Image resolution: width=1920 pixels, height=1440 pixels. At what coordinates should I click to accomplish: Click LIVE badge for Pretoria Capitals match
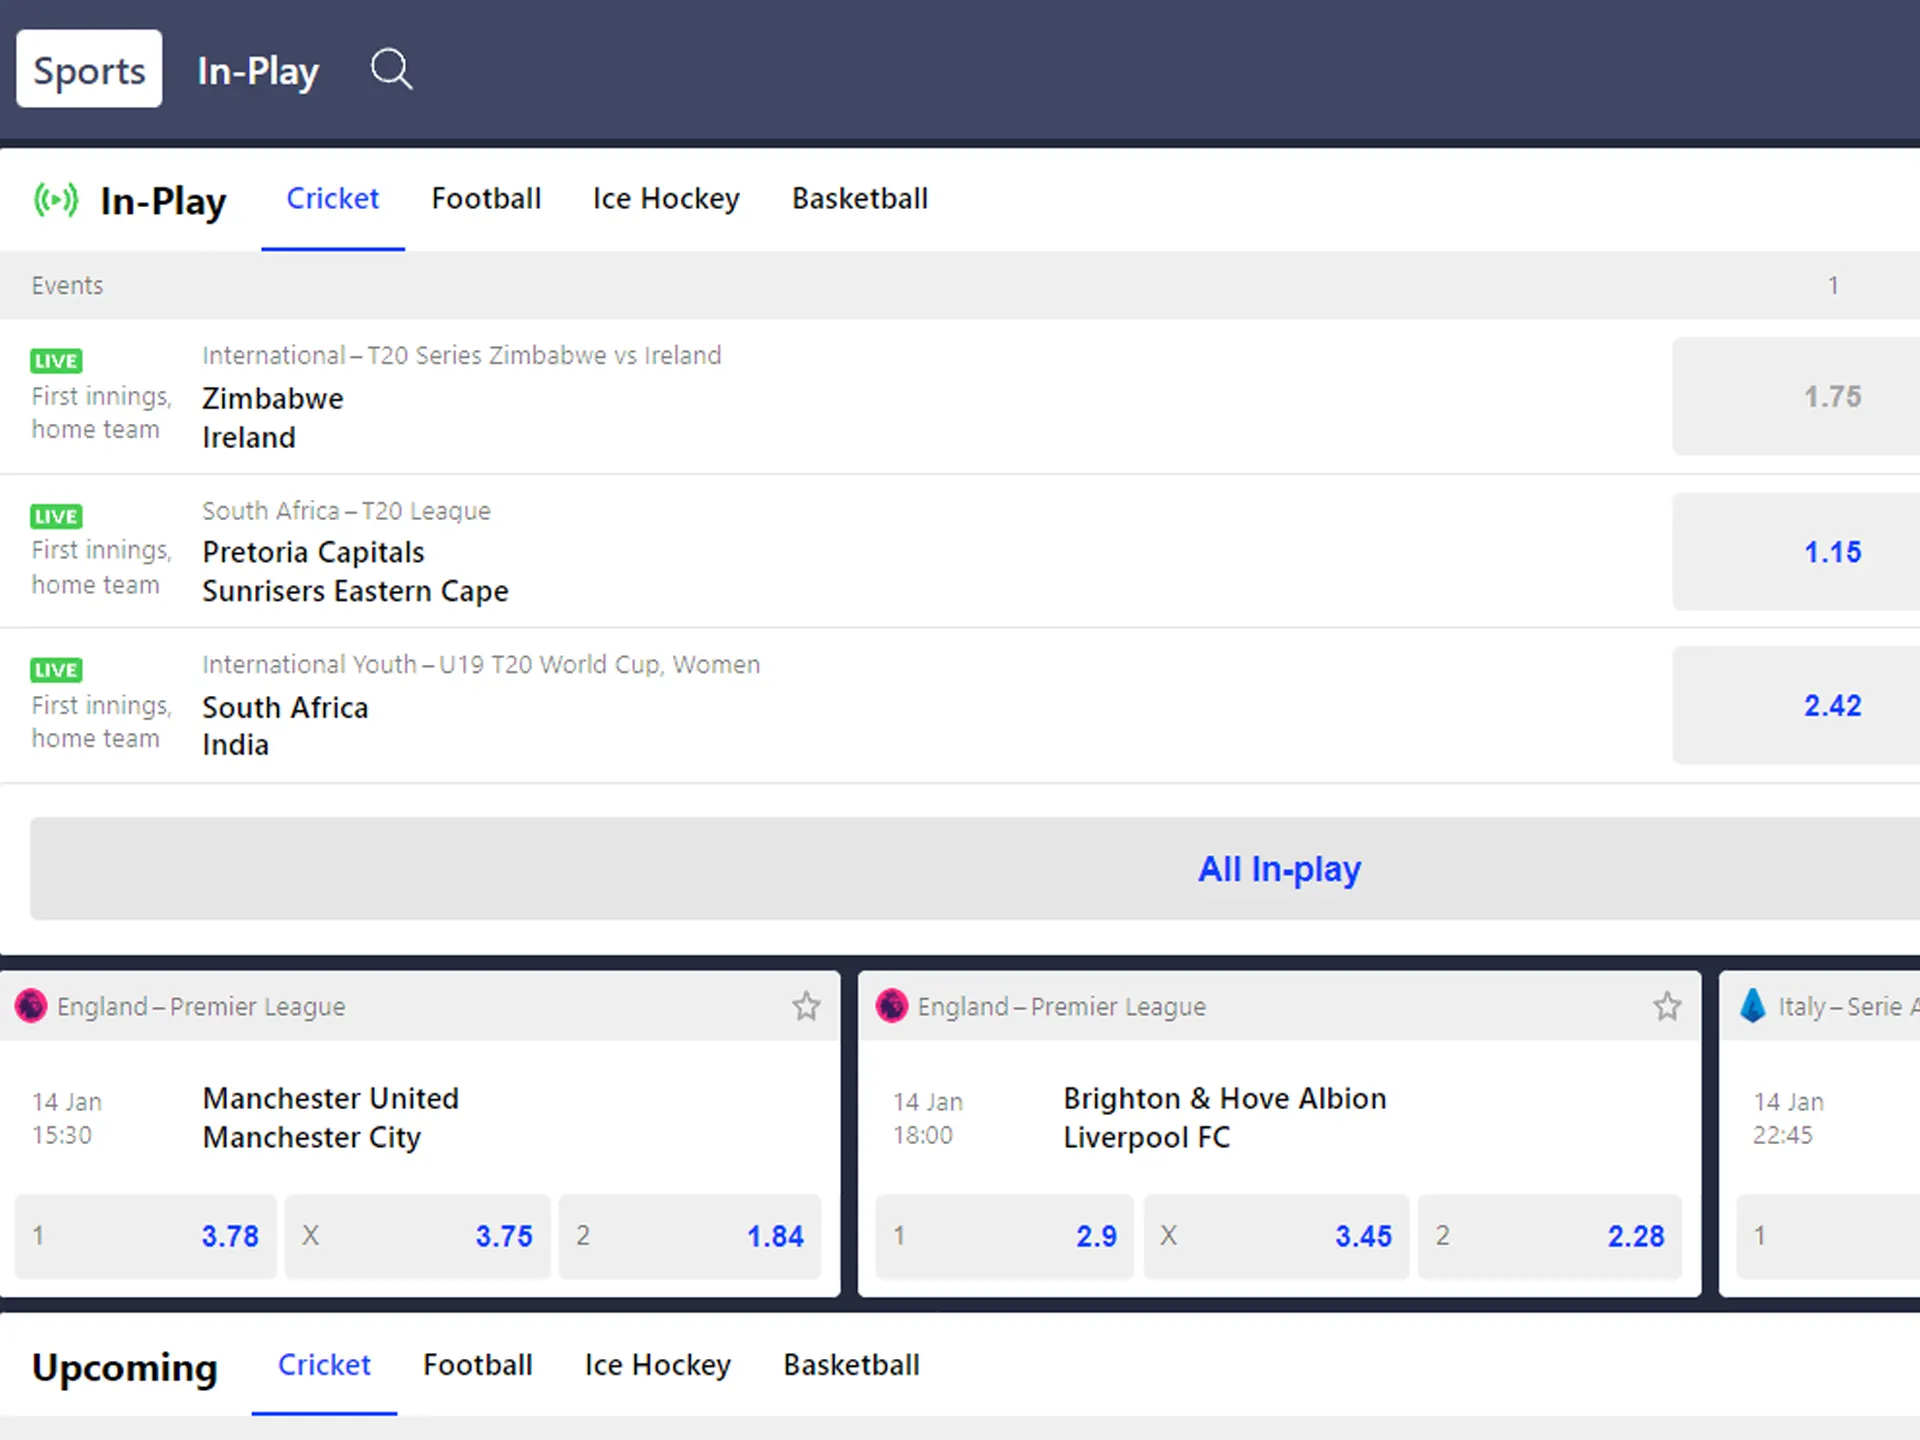56,516
